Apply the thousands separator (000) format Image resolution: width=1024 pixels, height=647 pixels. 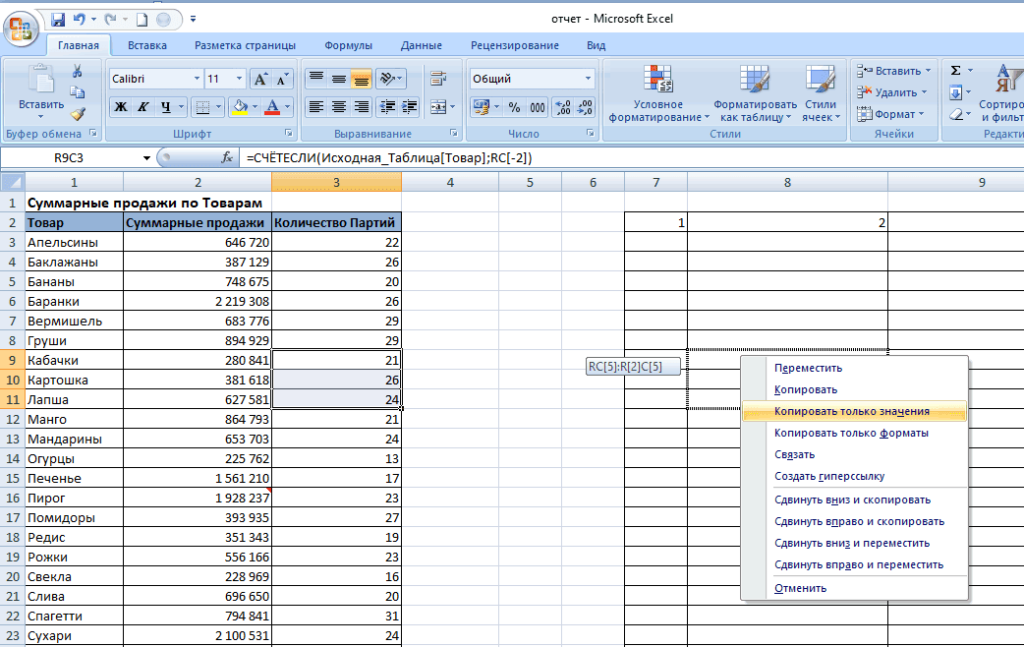tap(537, 106)
